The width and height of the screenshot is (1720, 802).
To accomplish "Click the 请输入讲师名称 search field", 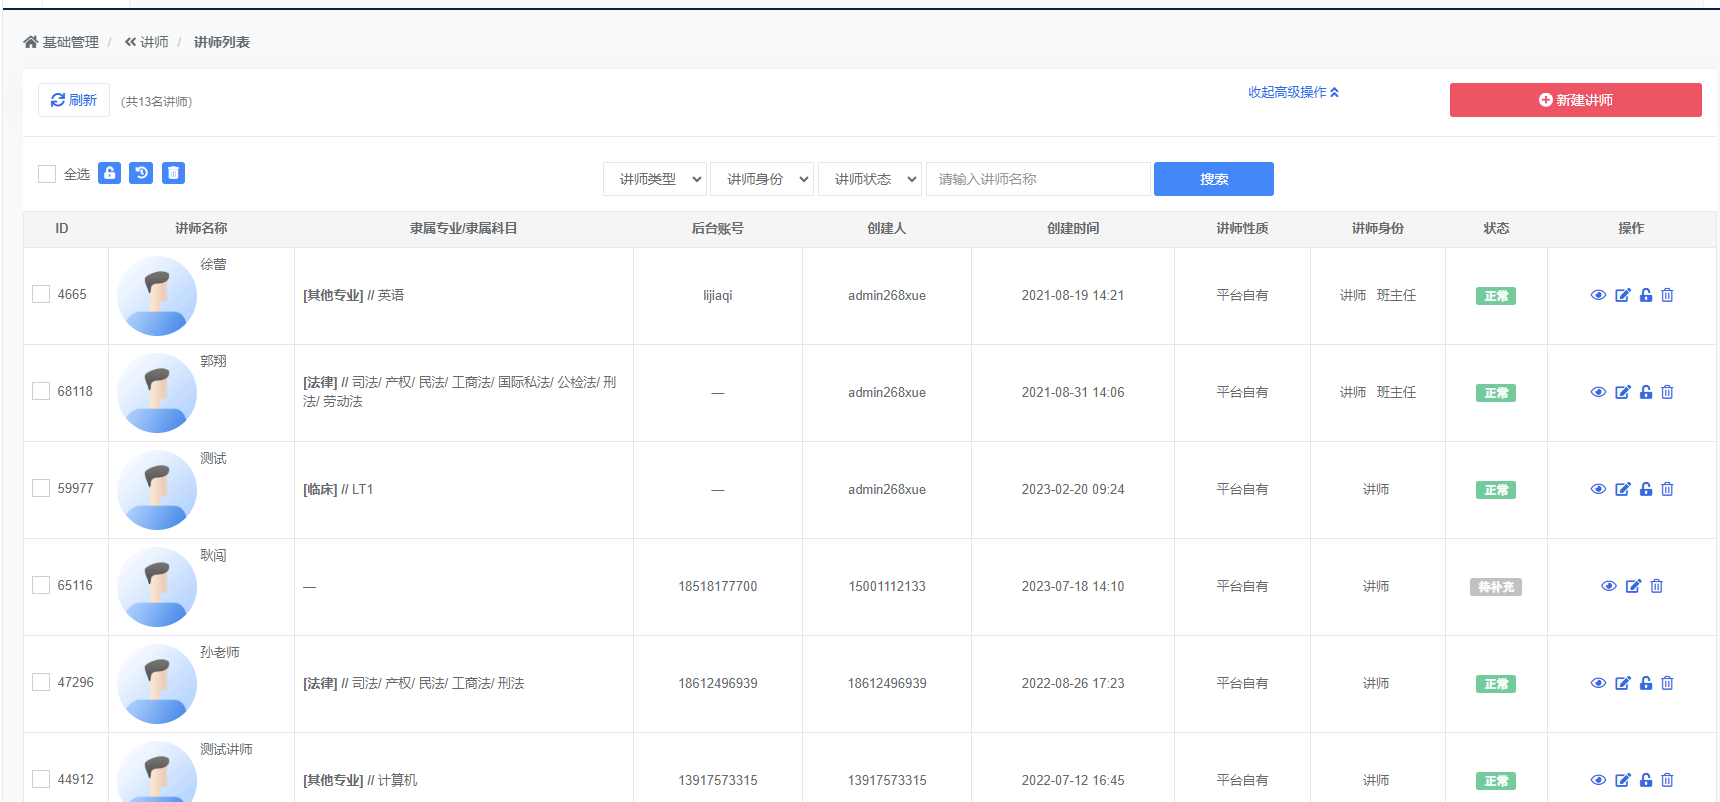I will click(x=1038, y=179).
